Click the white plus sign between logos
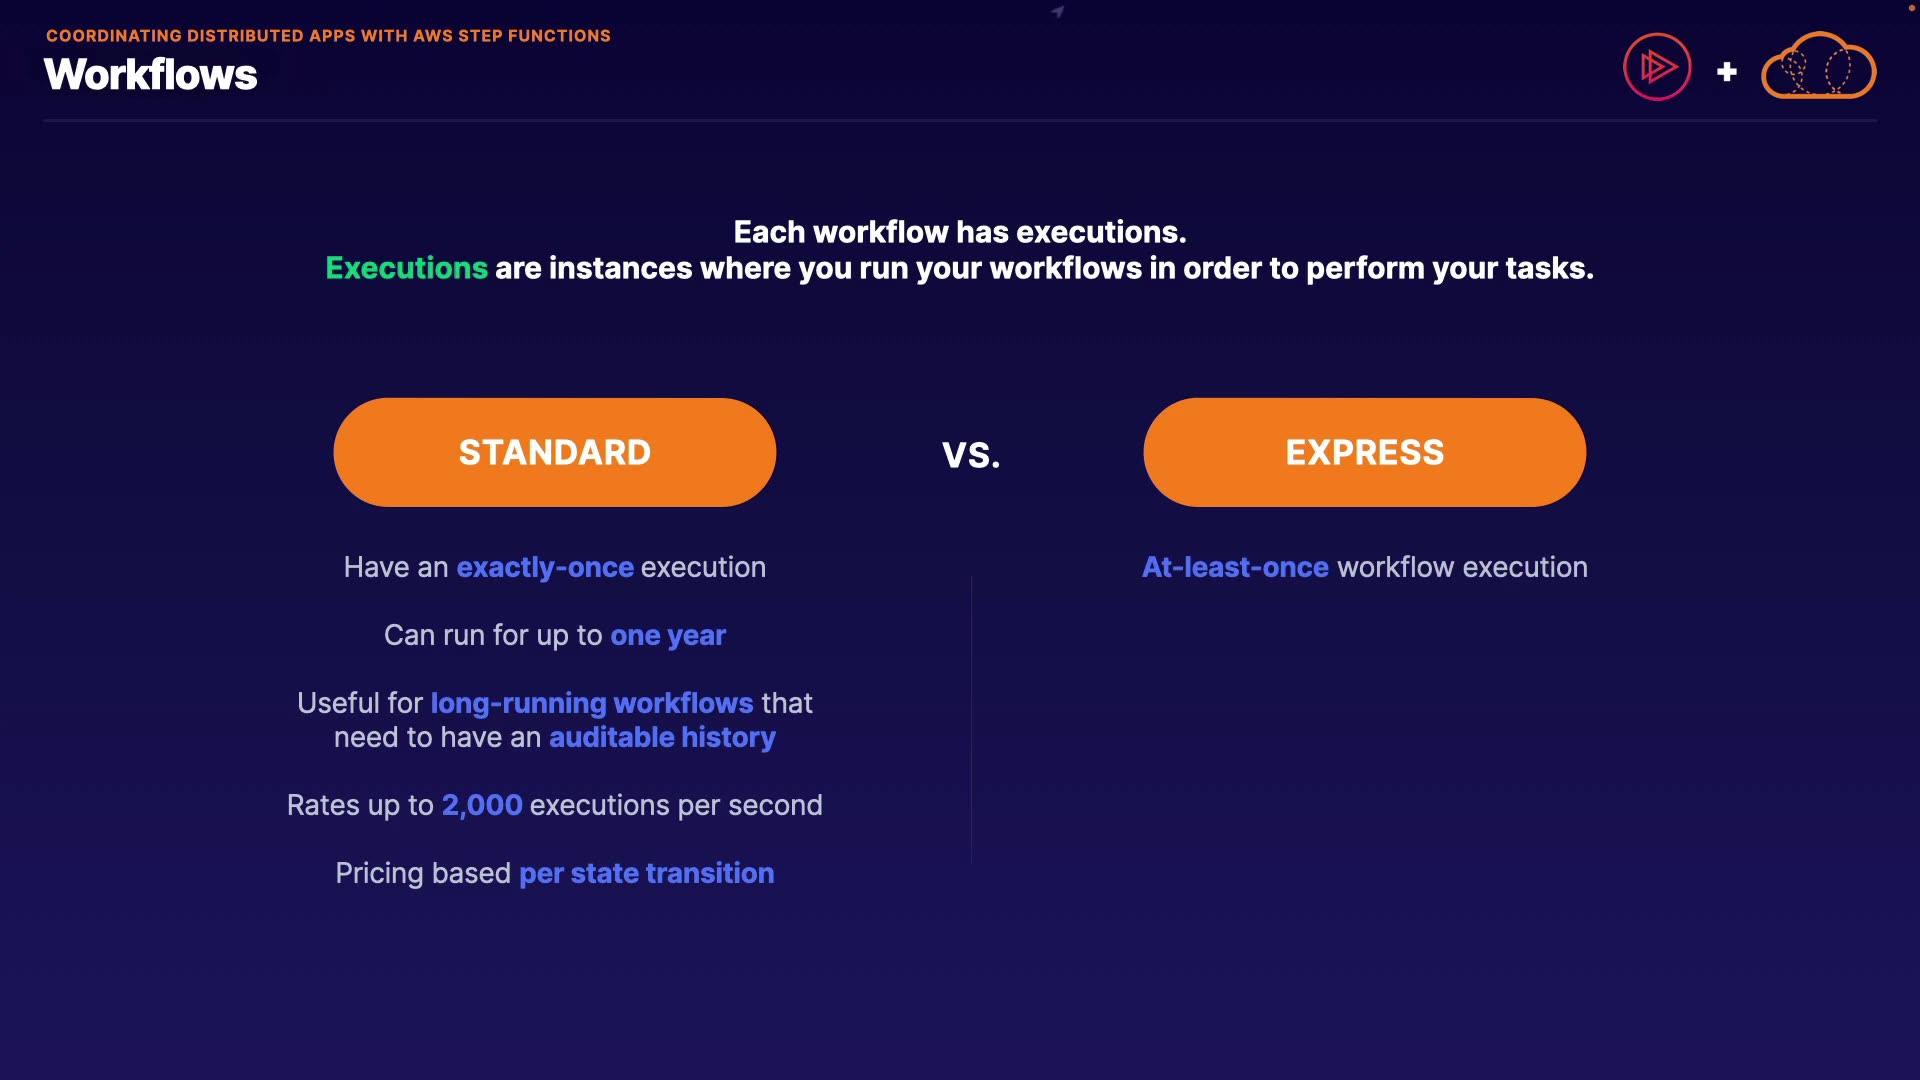Image resolution: width=1920 pixels, height=1080 pixels. click(1726, 72)
